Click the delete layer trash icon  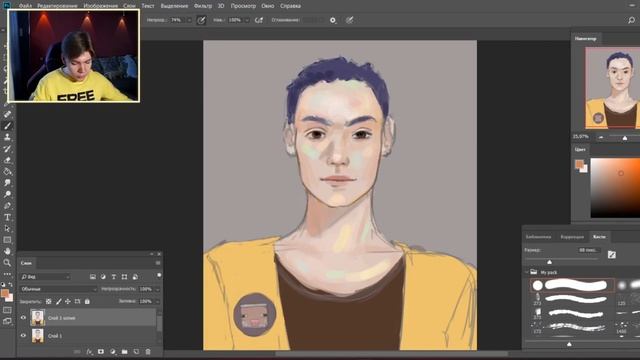click(148, 351)
